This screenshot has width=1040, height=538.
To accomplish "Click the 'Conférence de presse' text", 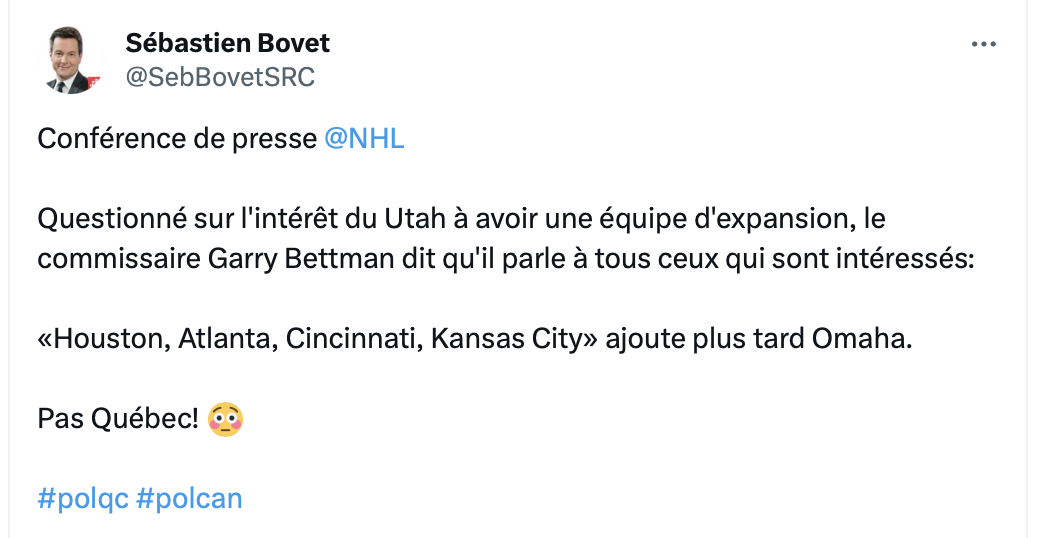I will 177,139.
